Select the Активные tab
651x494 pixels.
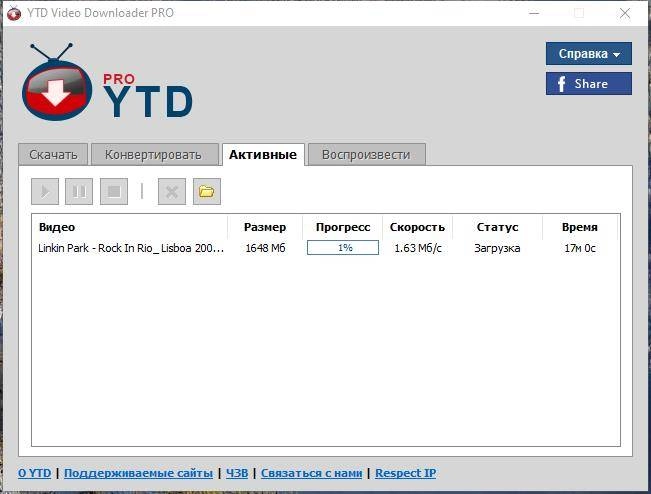pyautogui.click(x=263, y=154)
